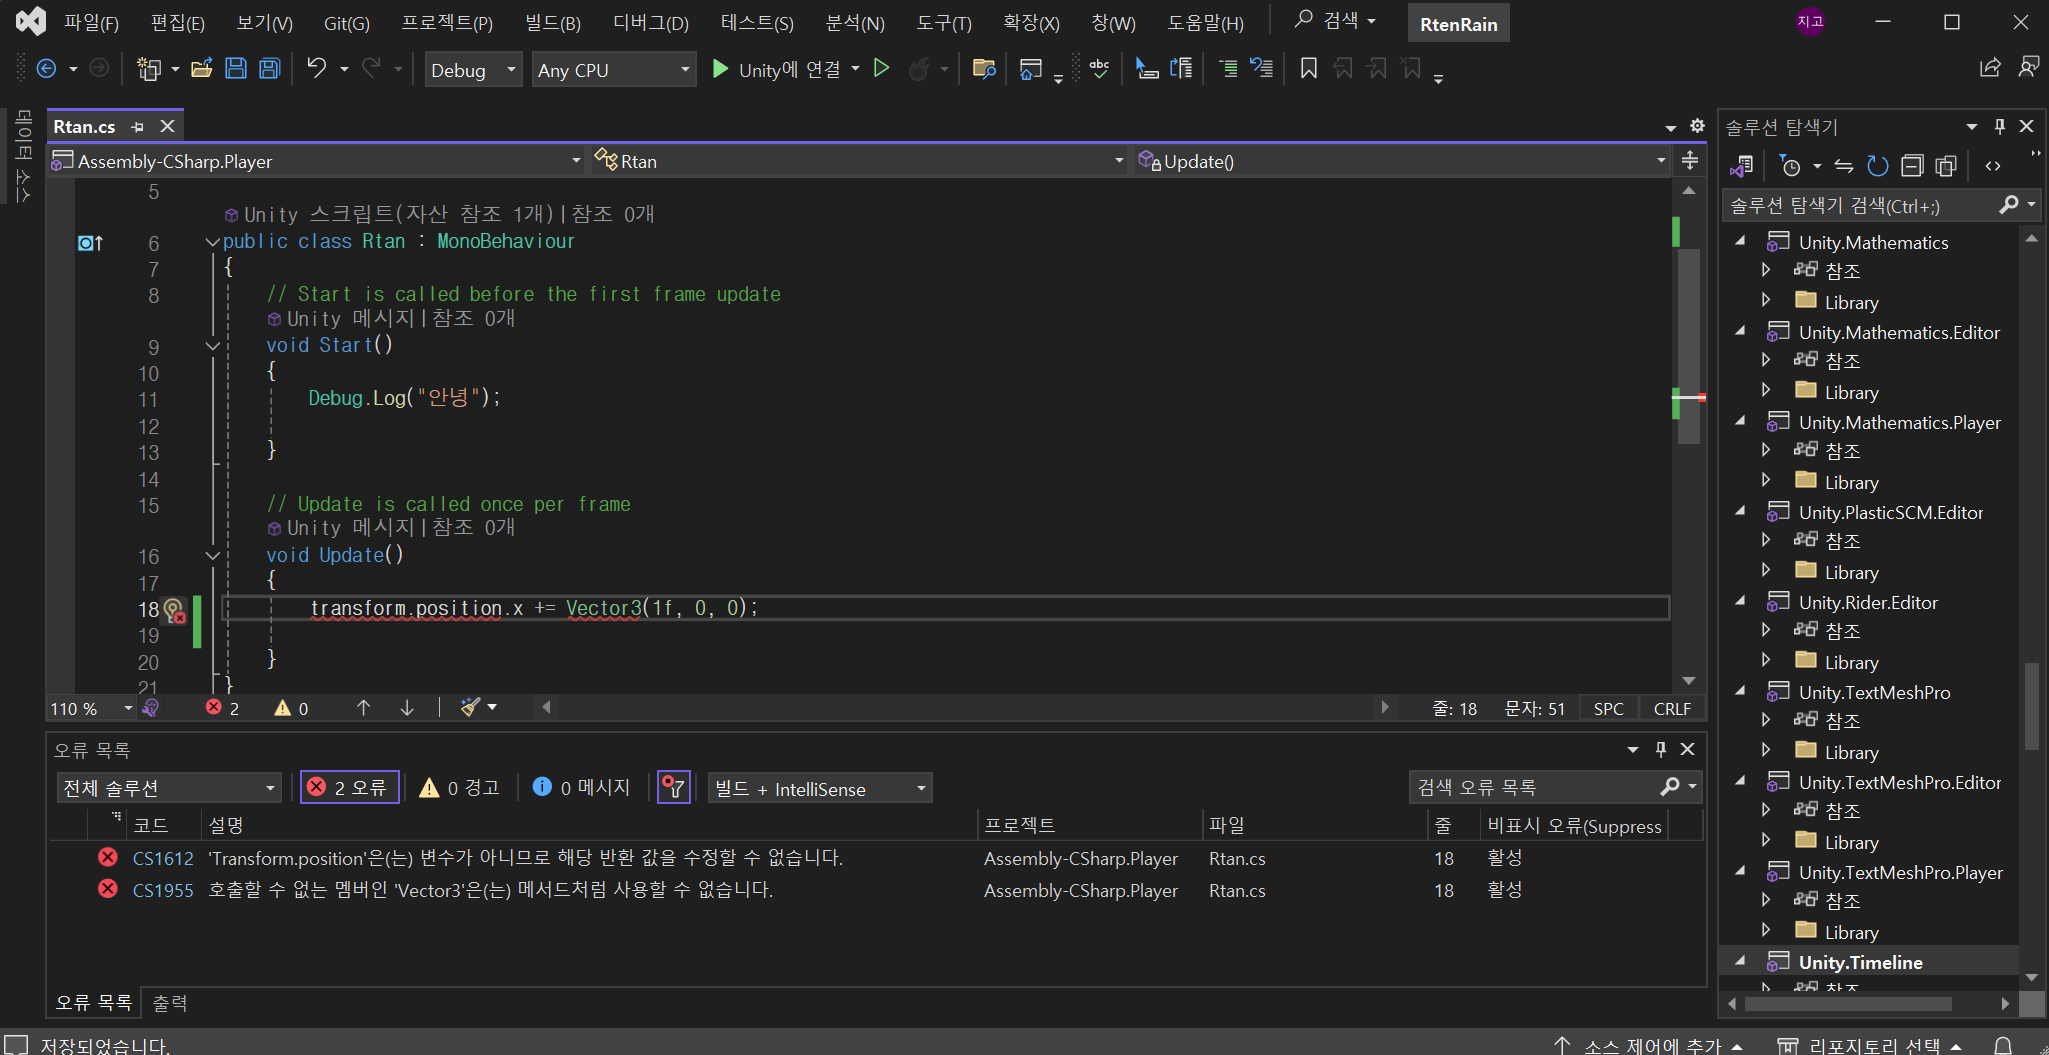Viewport: 2049px width, 1055px height.
Task: Click the navigate backward arrow icon
Action: pyautogui.click(x=46, y=69)
